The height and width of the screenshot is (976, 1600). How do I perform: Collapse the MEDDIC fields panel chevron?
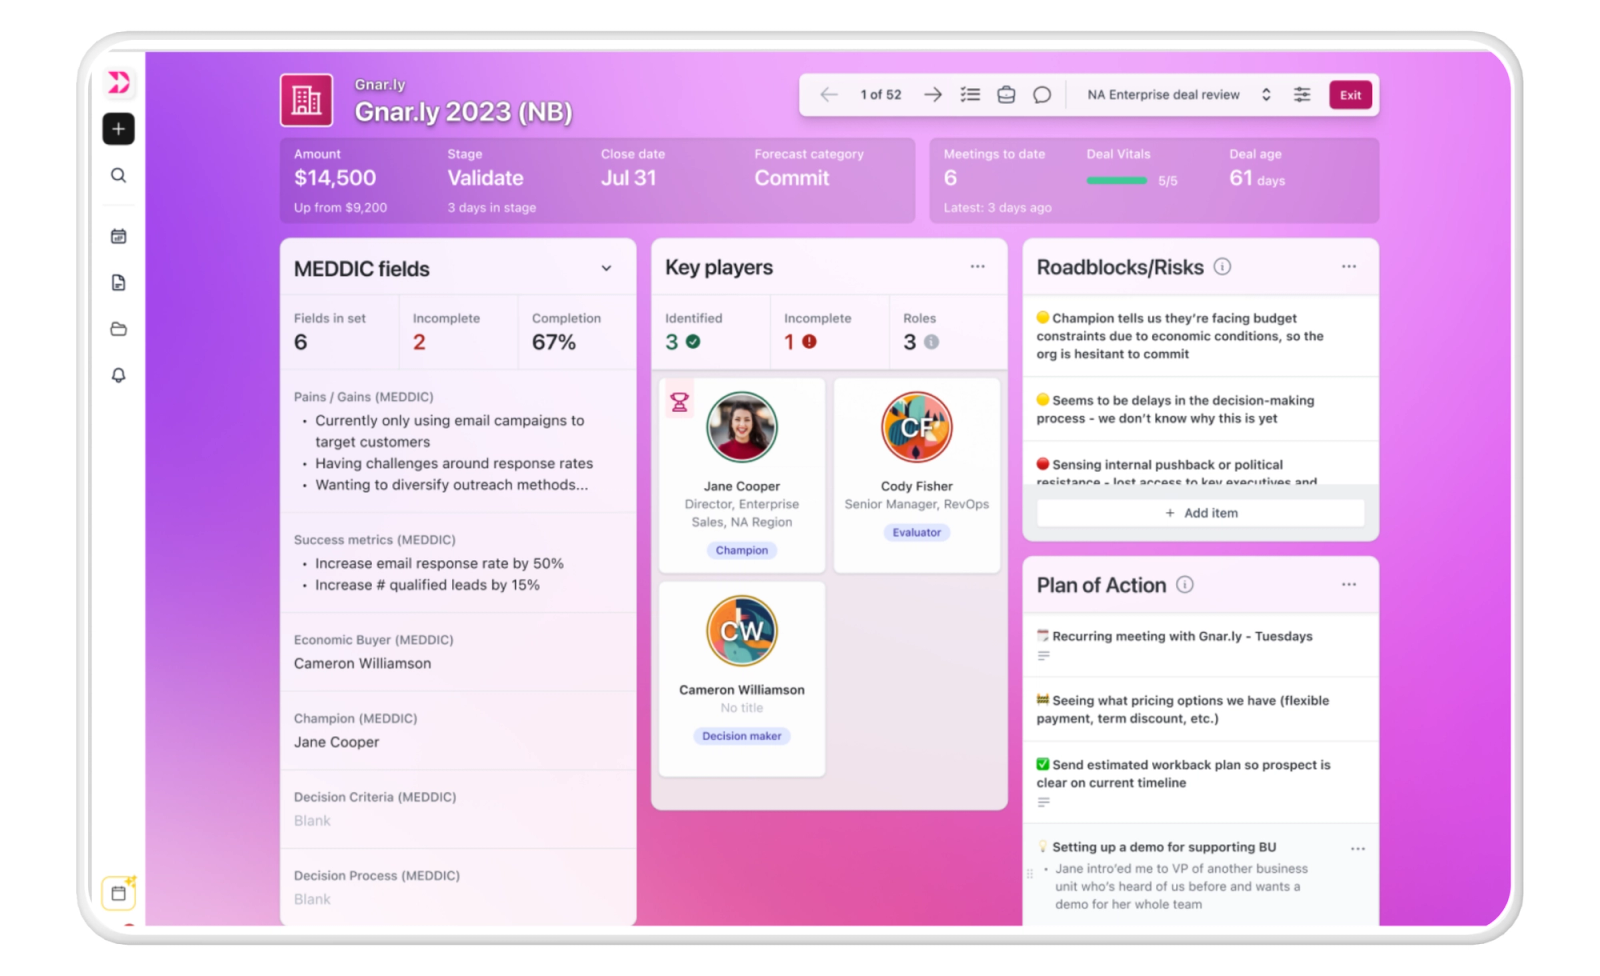click(x=606, y=269)
